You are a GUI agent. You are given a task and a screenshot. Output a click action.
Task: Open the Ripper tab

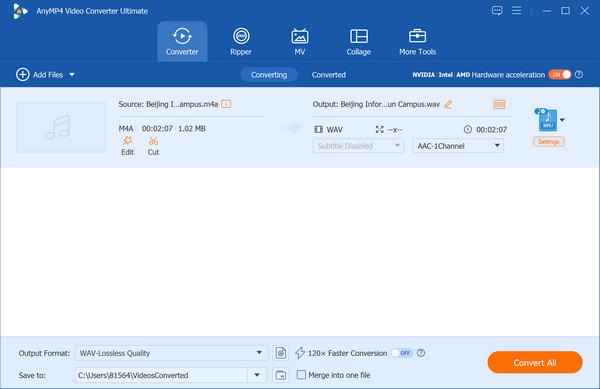point(241,41)
